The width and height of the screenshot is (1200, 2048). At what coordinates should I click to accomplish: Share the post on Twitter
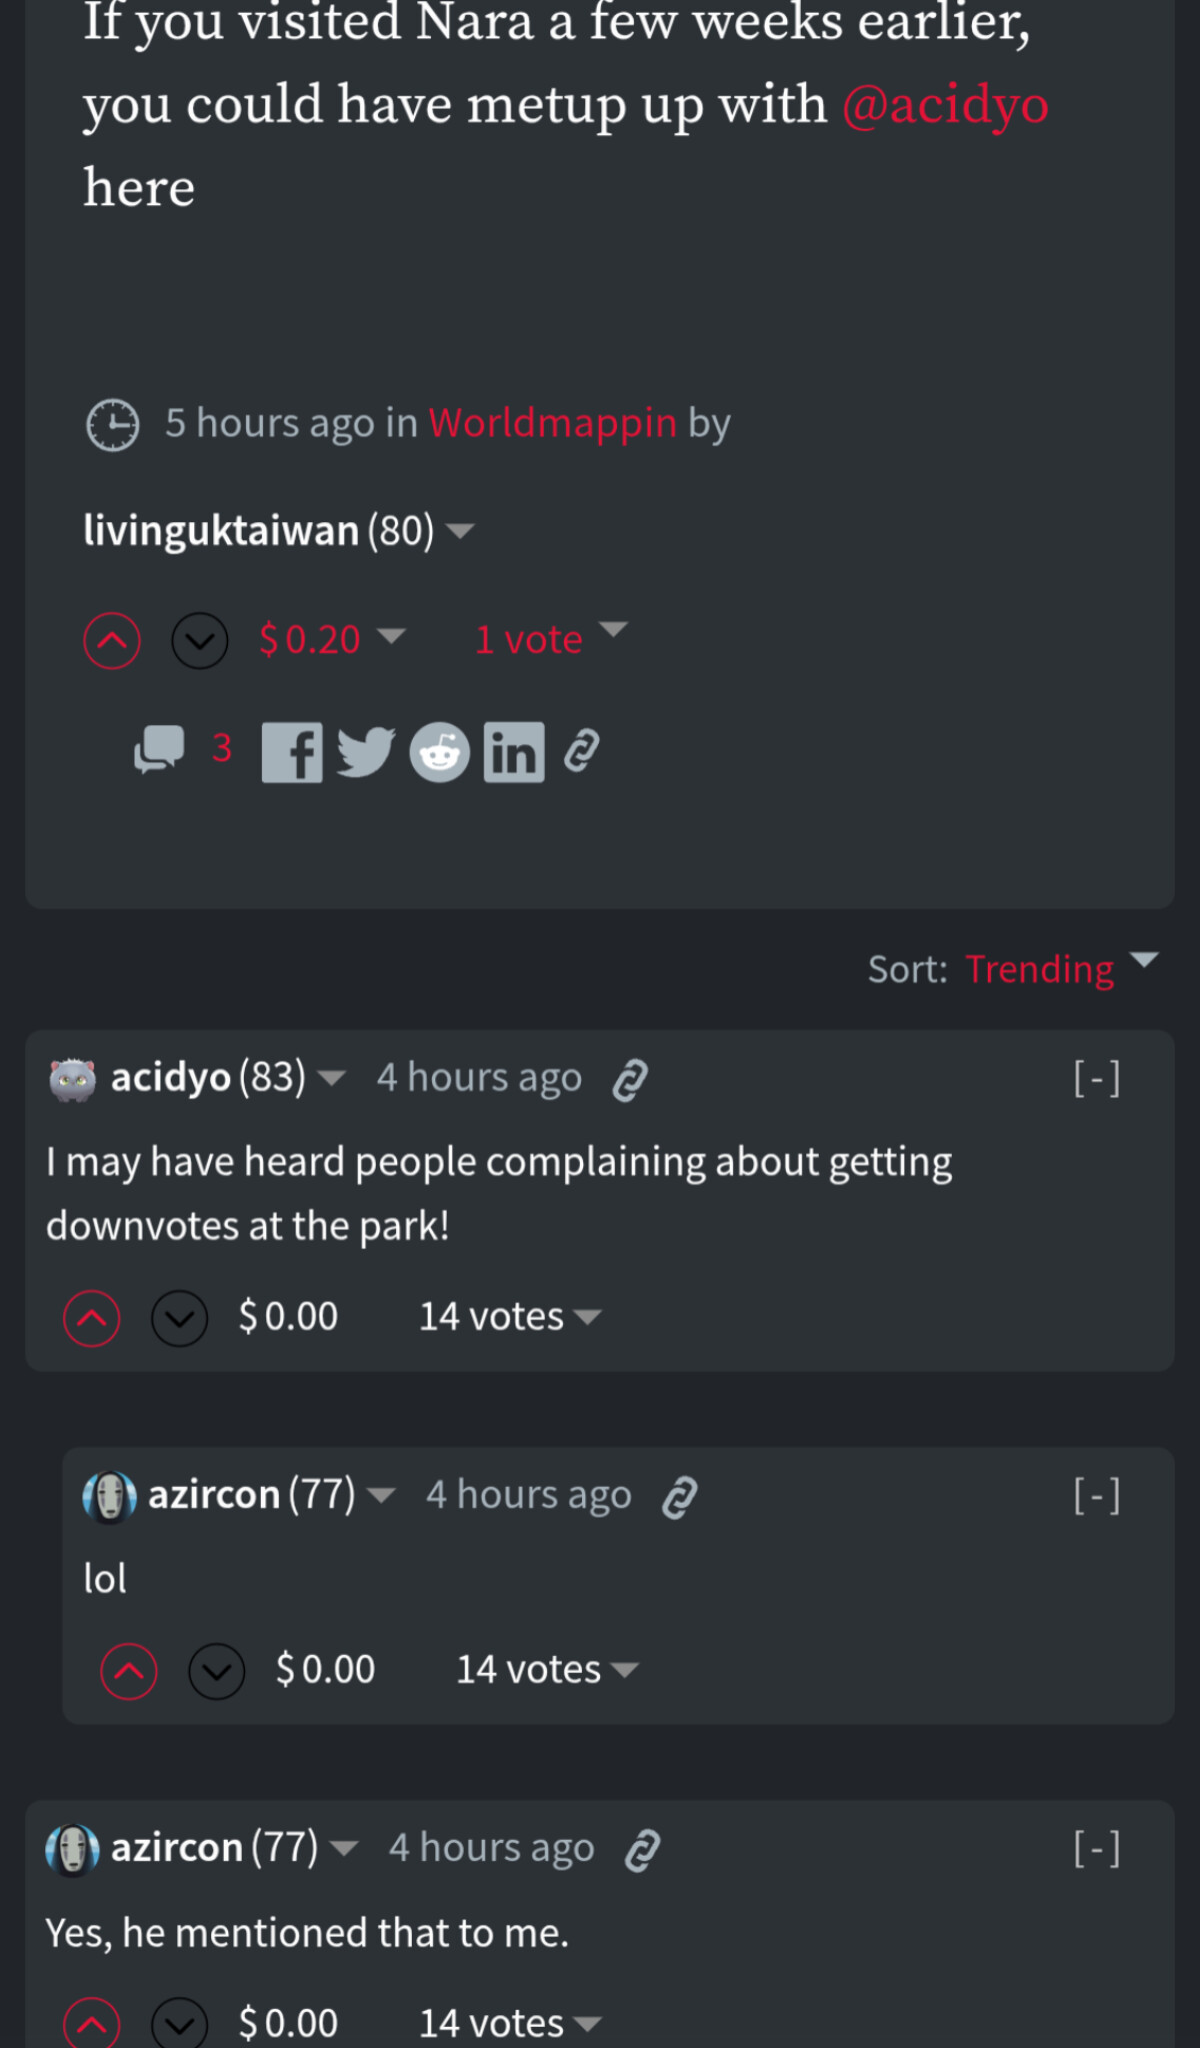tap(365, 752)
